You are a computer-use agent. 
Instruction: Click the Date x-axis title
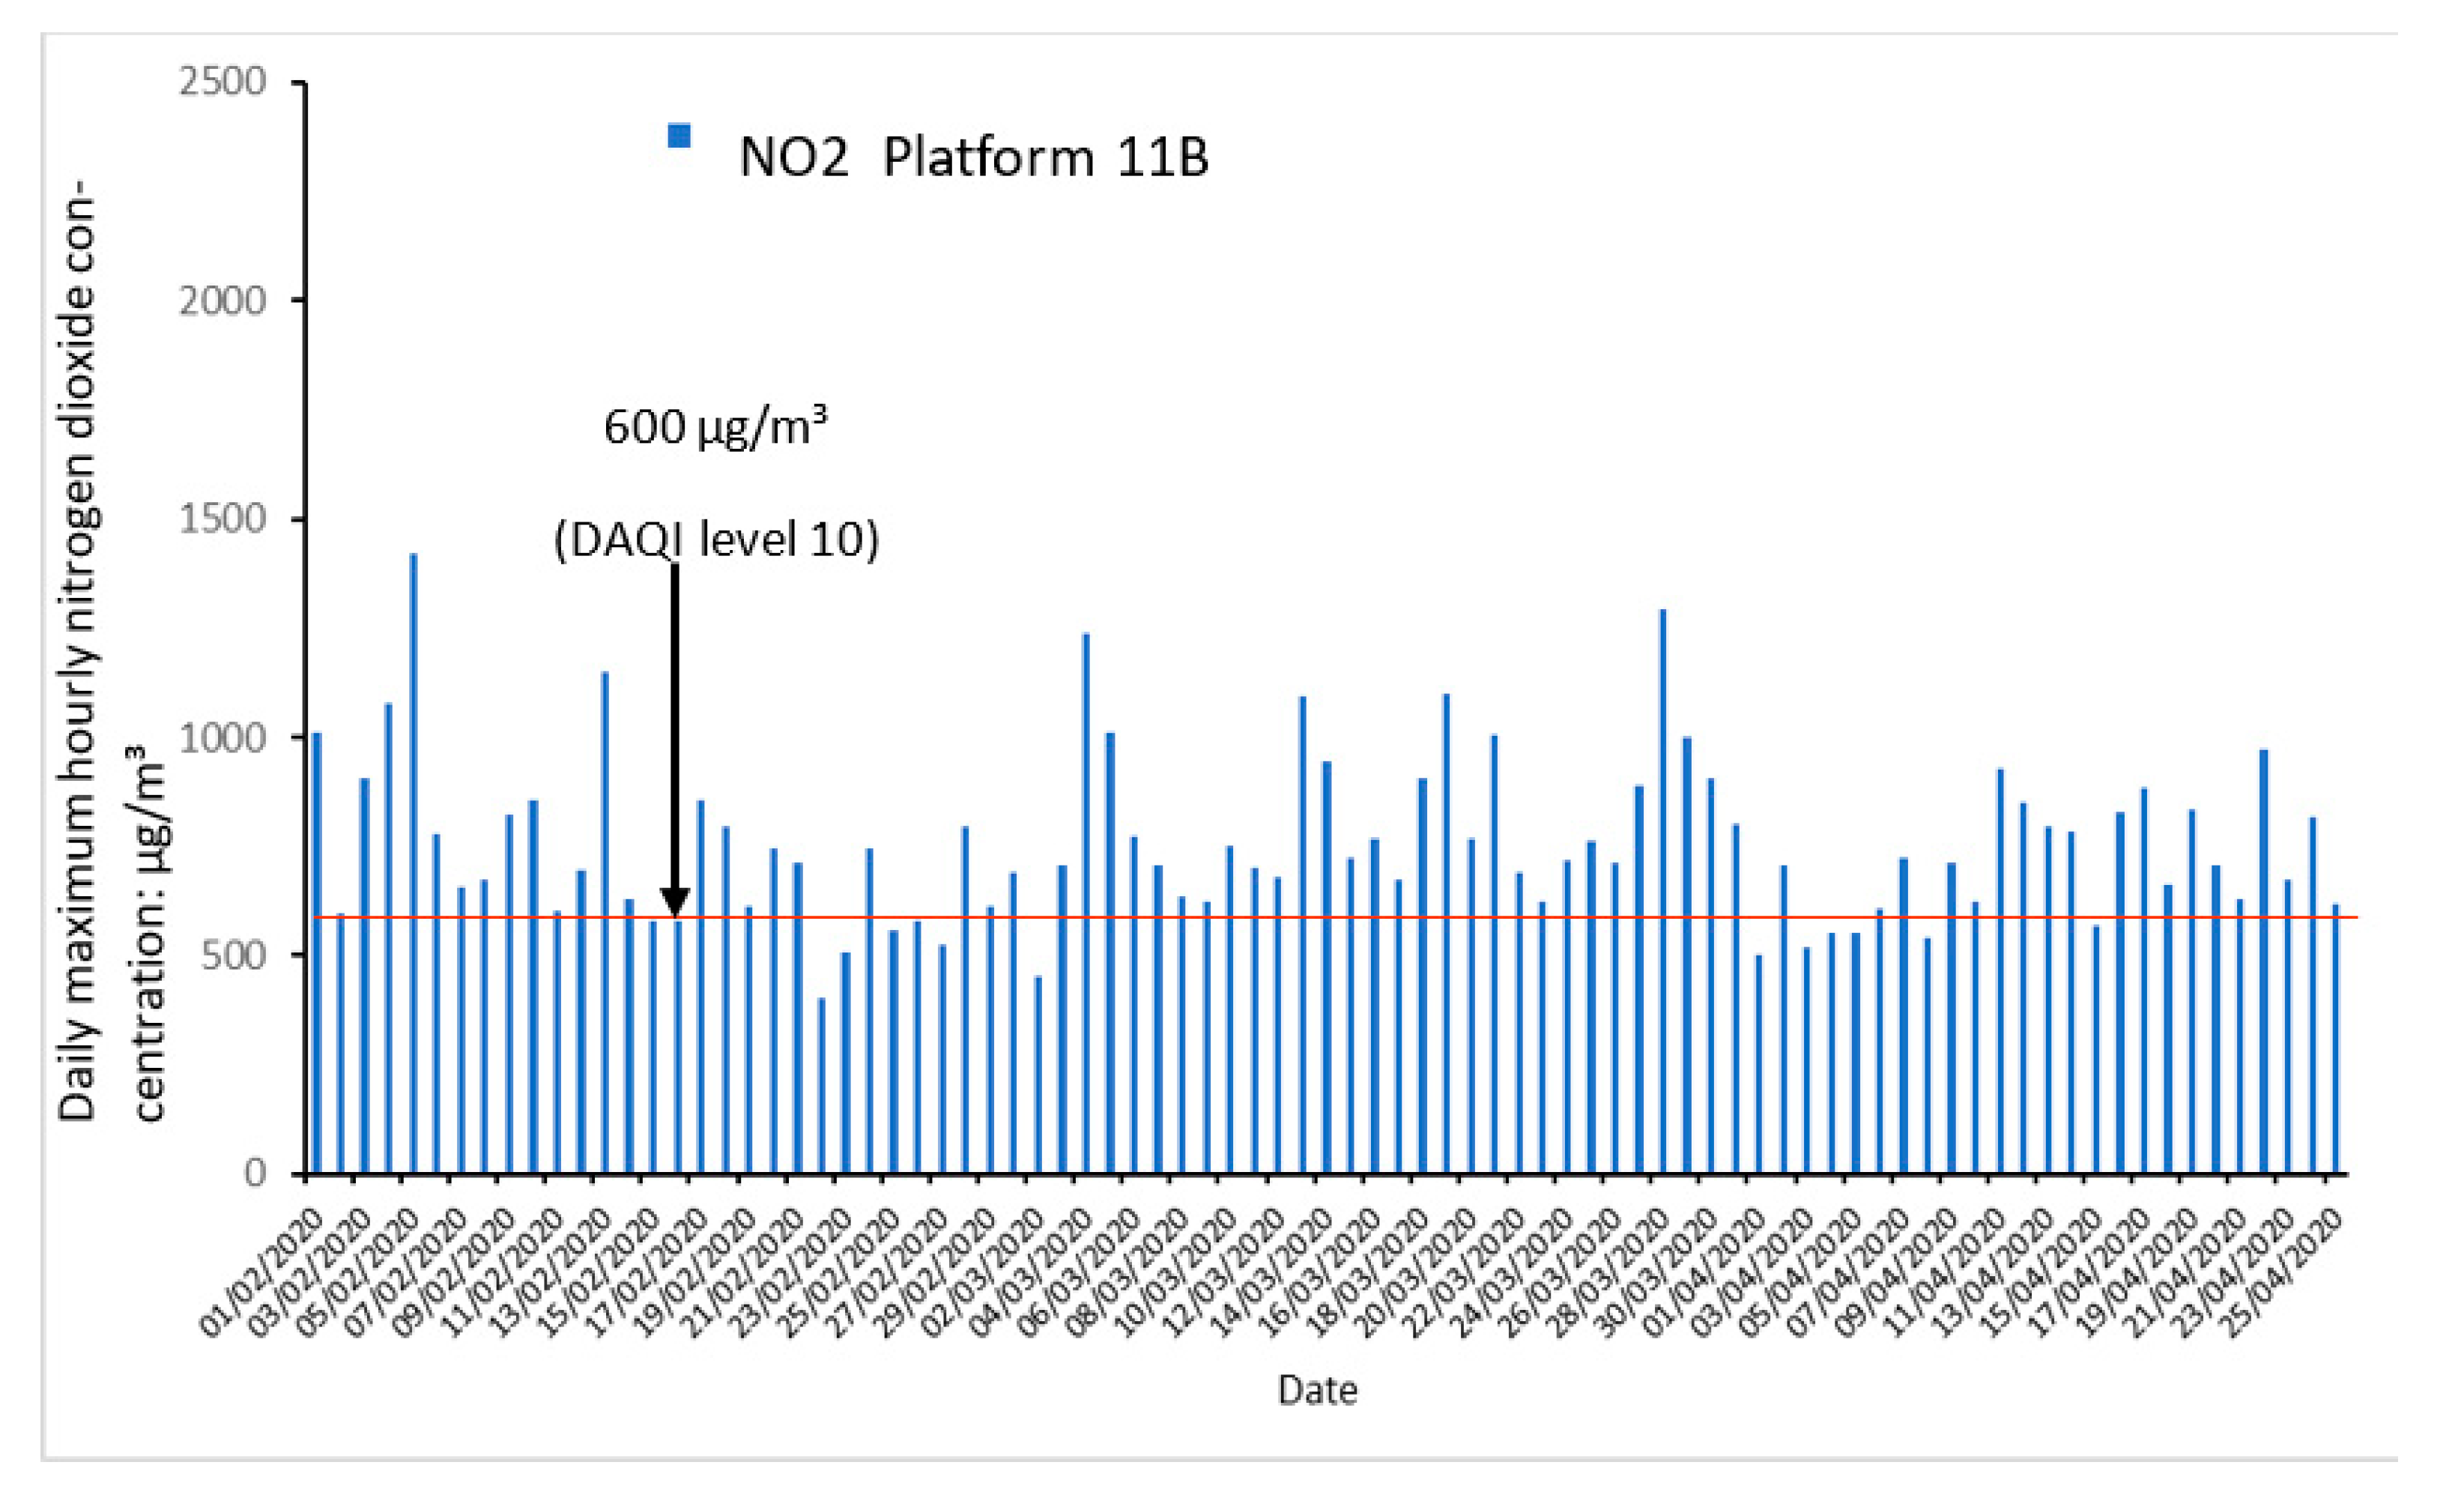click(1317, 1391)
